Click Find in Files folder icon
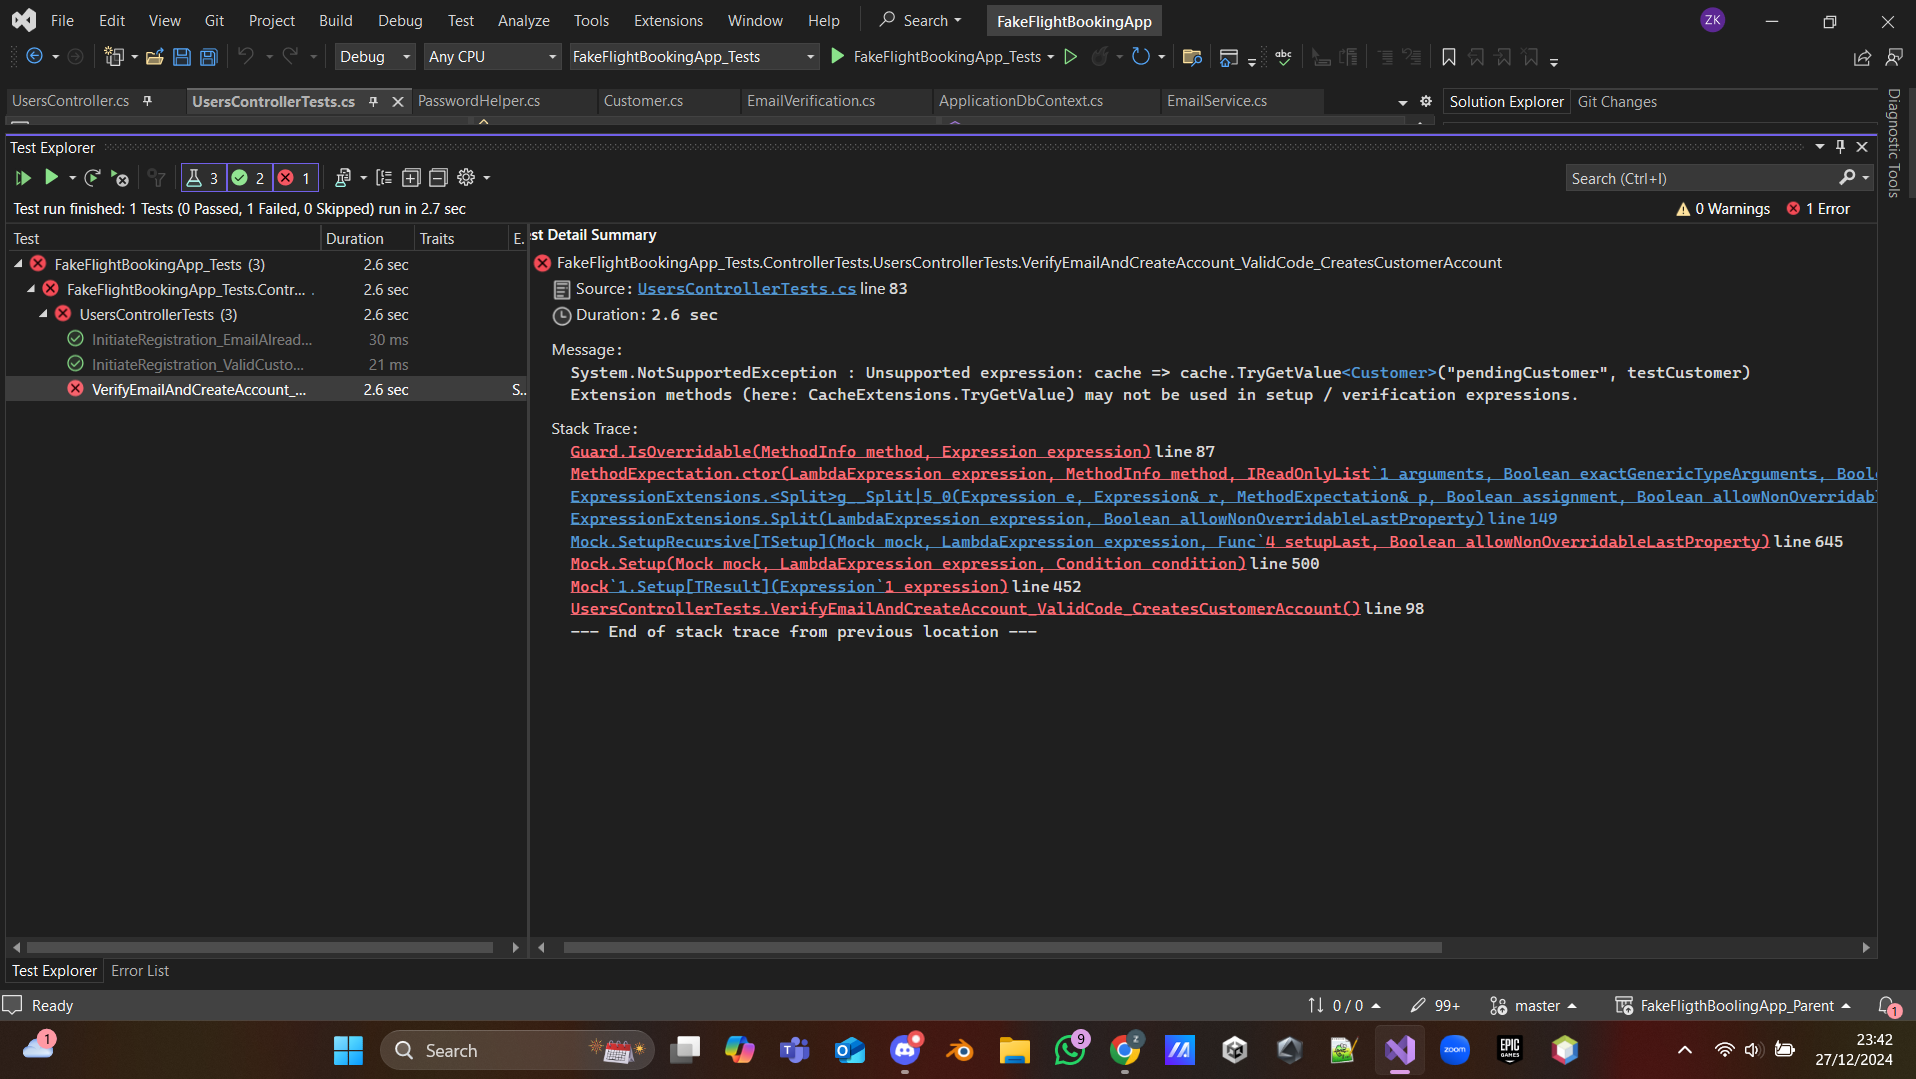Image resolution: width=1916 pixels, height=1079 pixels. point(1192,57)
